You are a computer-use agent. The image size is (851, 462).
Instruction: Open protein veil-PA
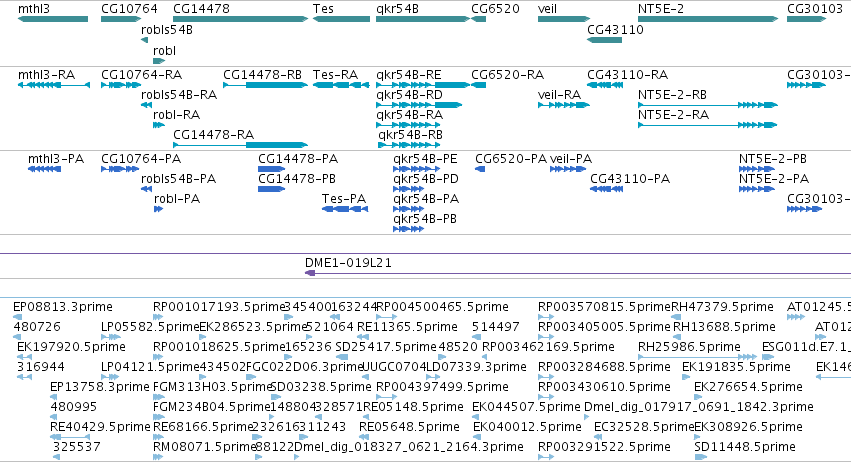568,169
